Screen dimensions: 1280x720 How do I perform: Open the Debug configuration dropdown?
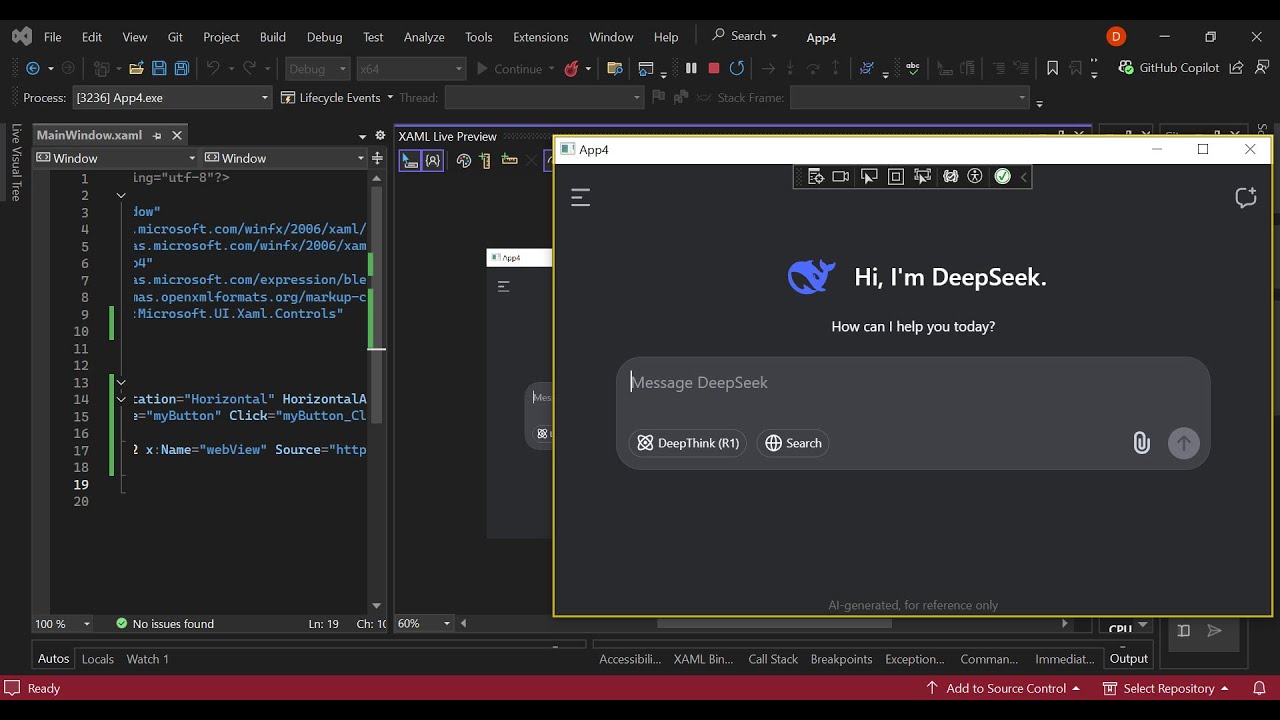tap(318, 69)
